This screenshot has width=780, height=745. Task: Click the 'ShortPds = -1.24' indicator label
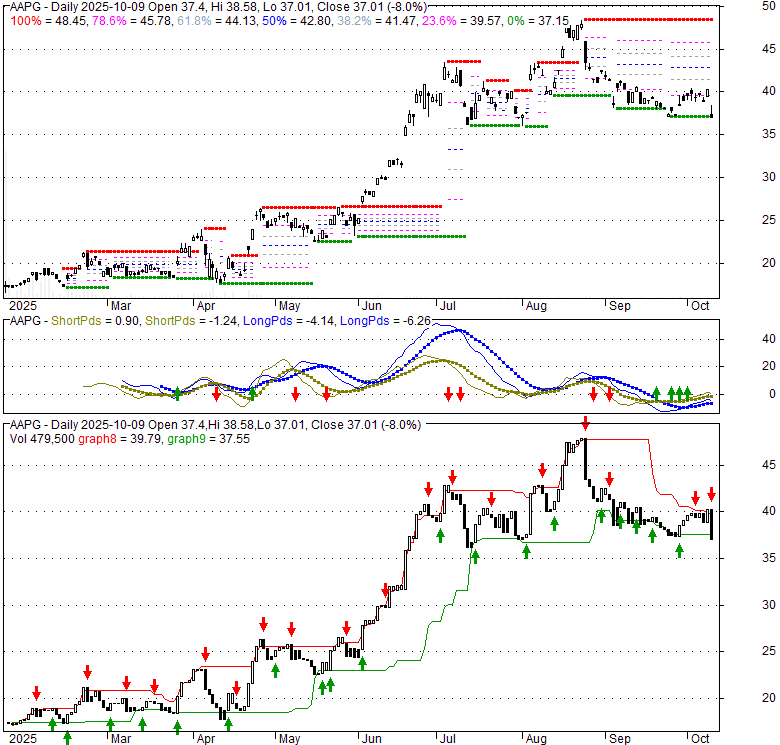click(191, 321)
